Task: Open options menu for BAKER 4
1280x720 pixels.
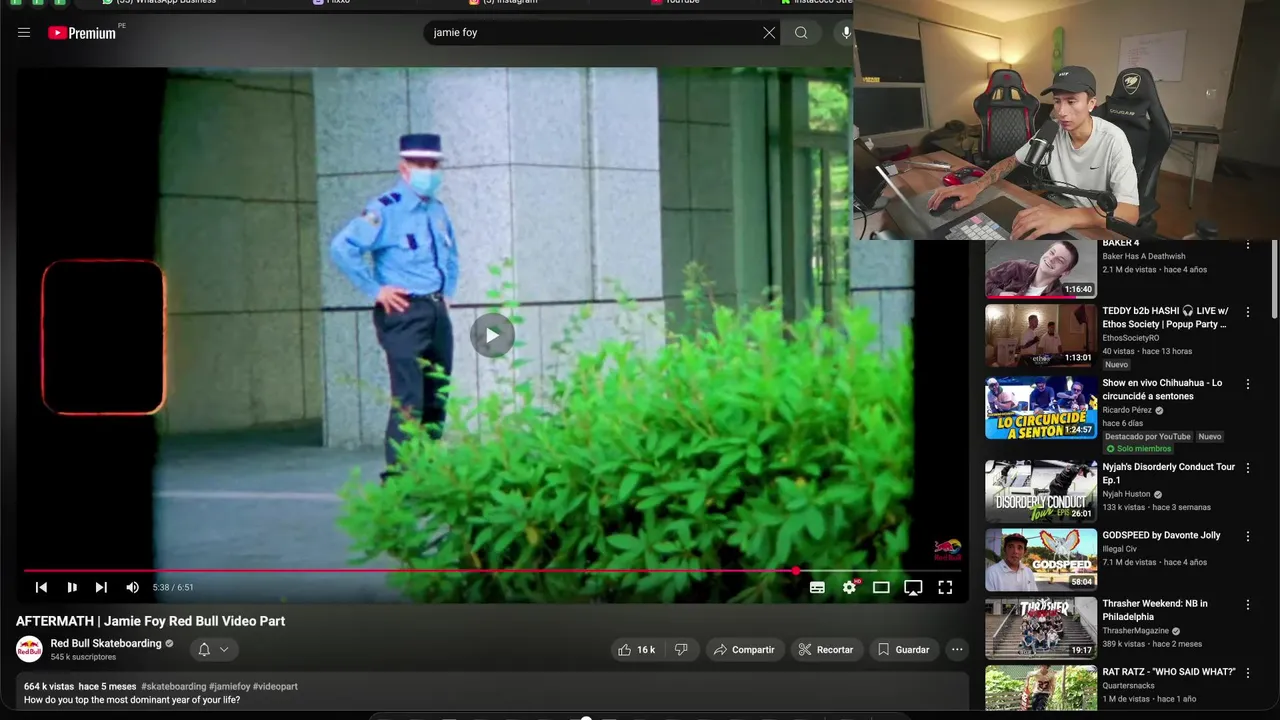Action: tap(1247, 245)
